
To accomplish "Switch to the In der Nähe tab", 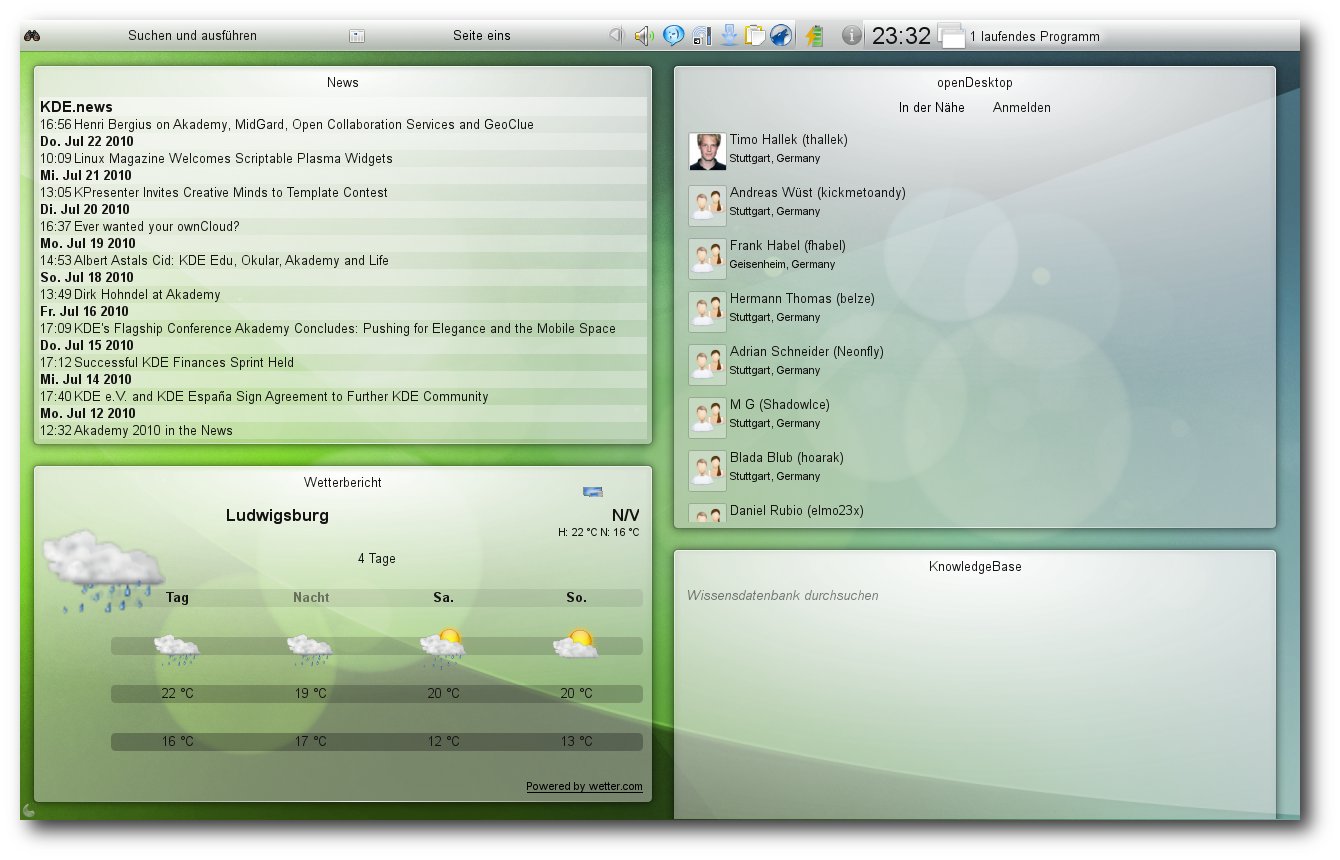I will click(x=932, y=107).
